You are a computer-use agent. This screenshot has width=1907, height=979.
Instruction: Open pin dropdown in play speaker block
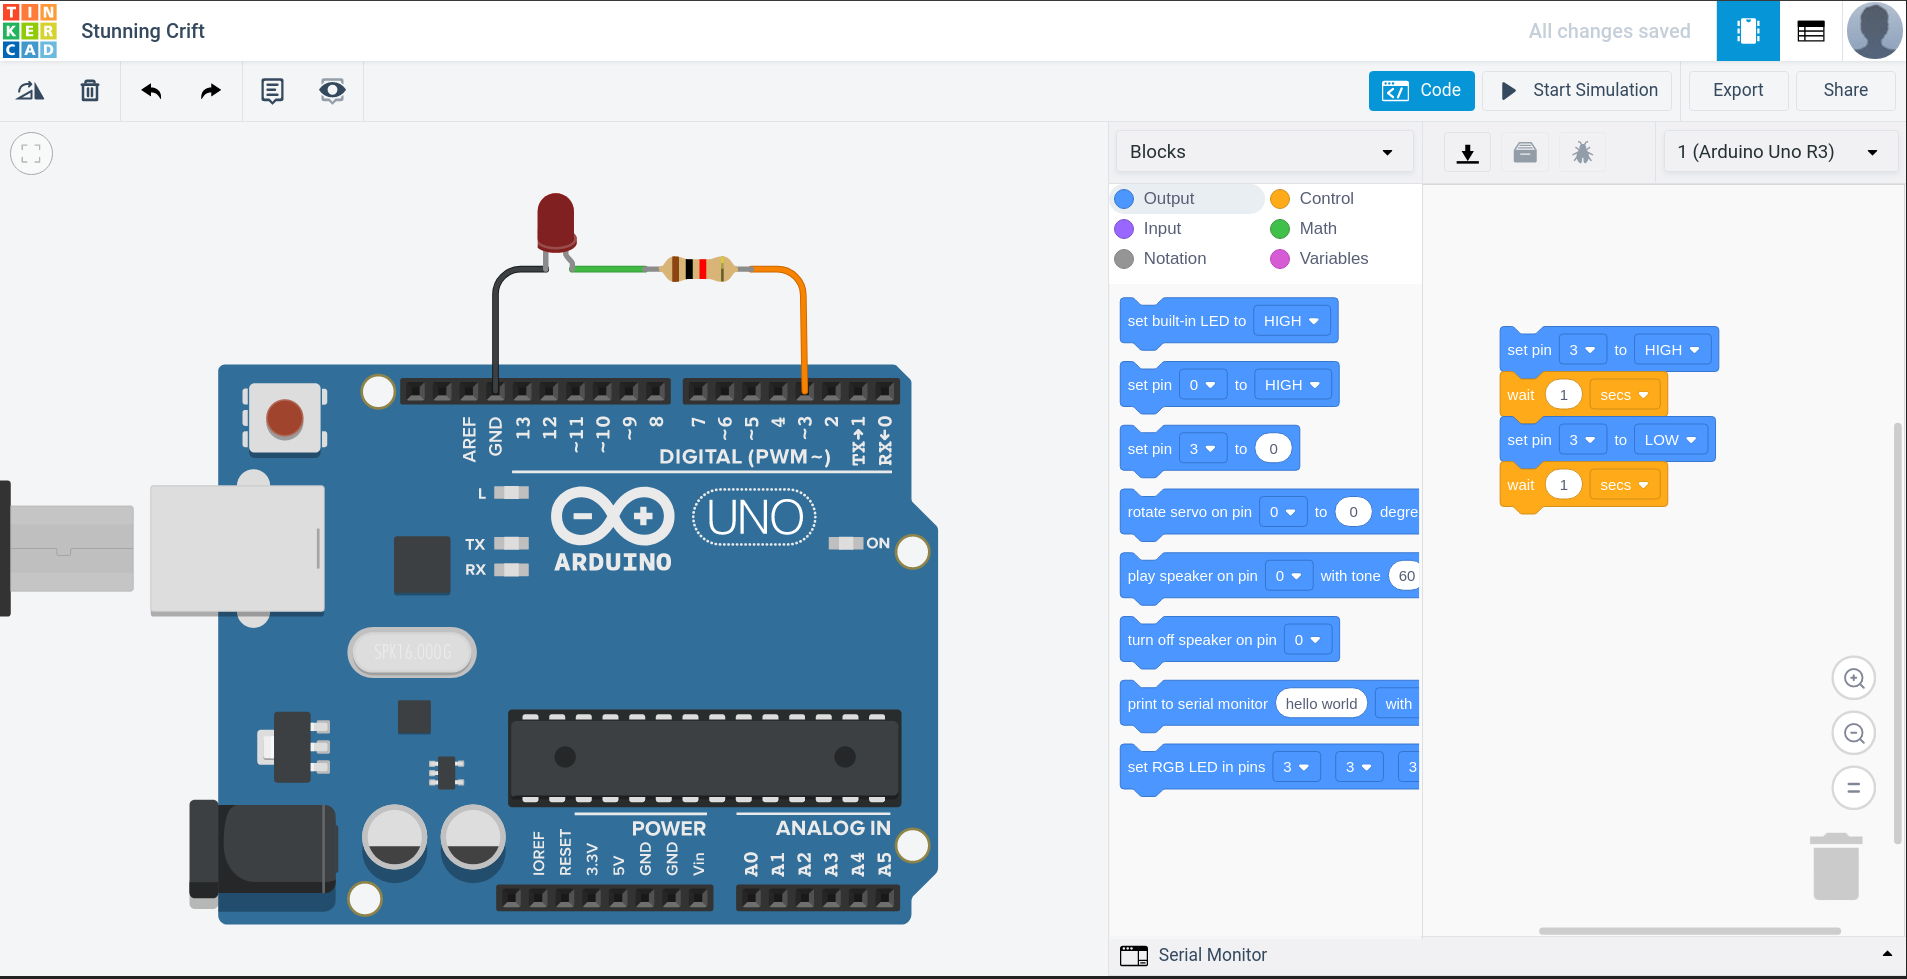click(x=1289, y=576)
